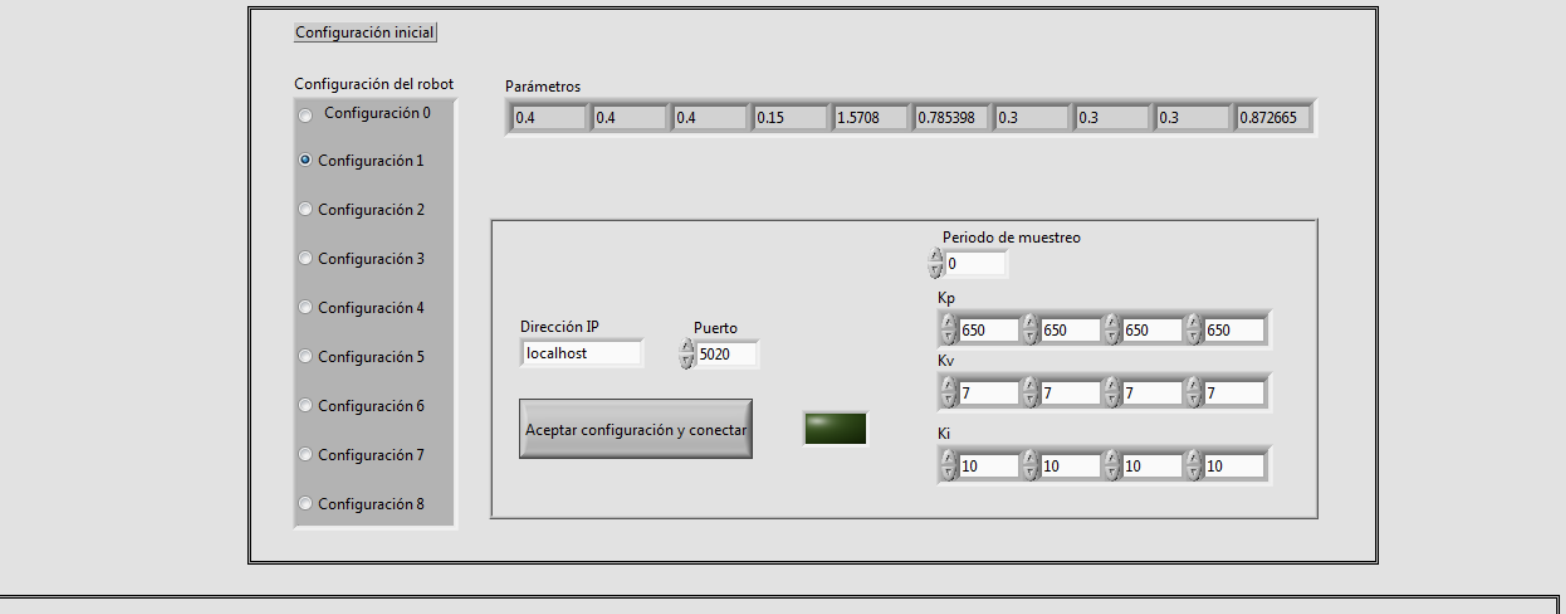Select Configuración 3 radio option
The width and height of the screenshot is (1566, 614).
(x=306, y=258)
